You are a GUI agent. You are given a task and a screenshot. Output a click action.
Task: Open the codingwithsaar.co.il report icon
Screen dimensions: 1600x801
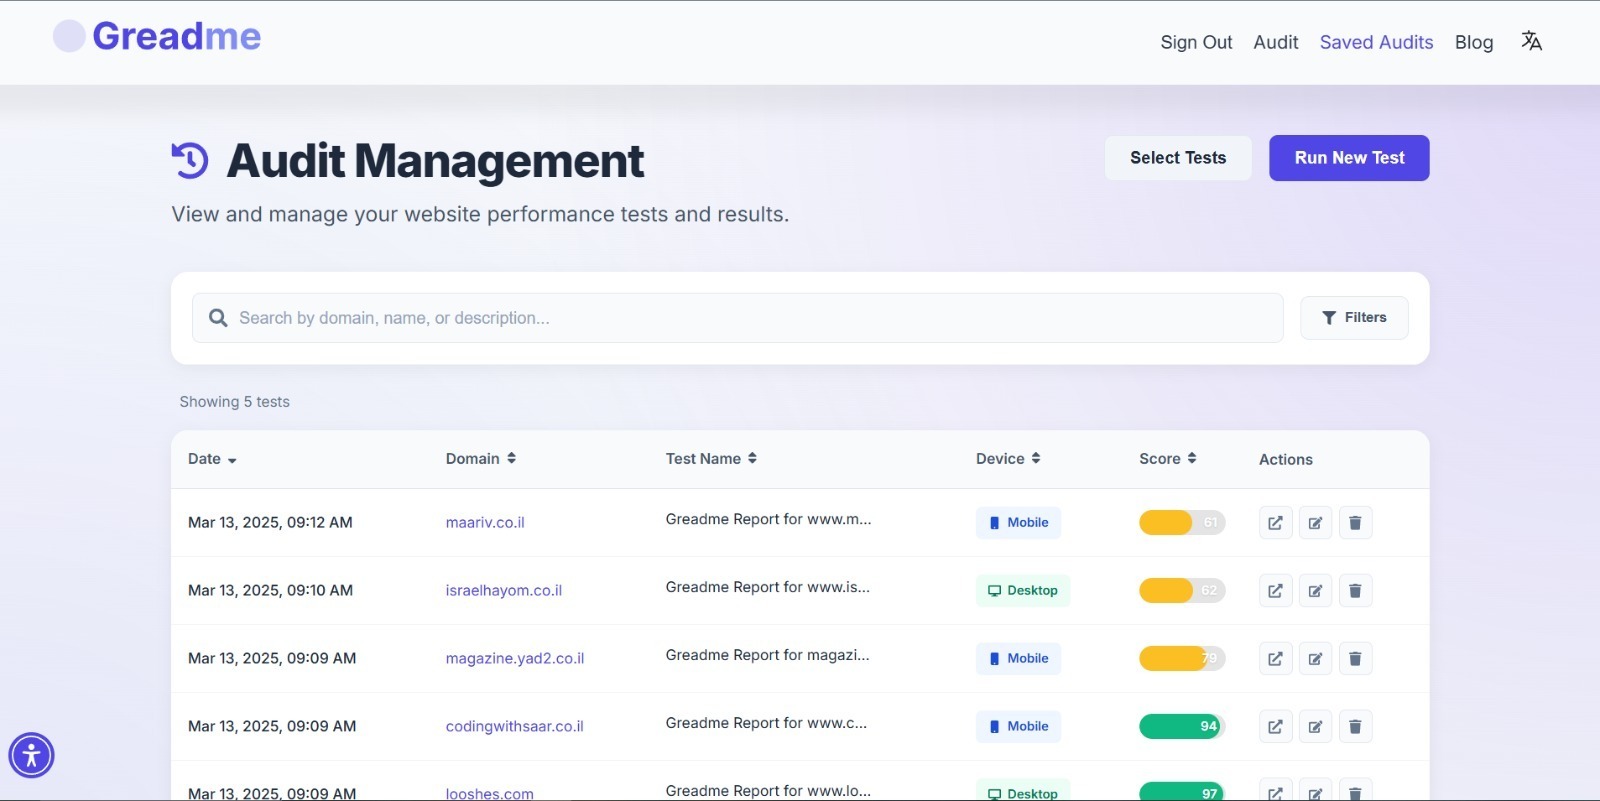click(1275, 727)
